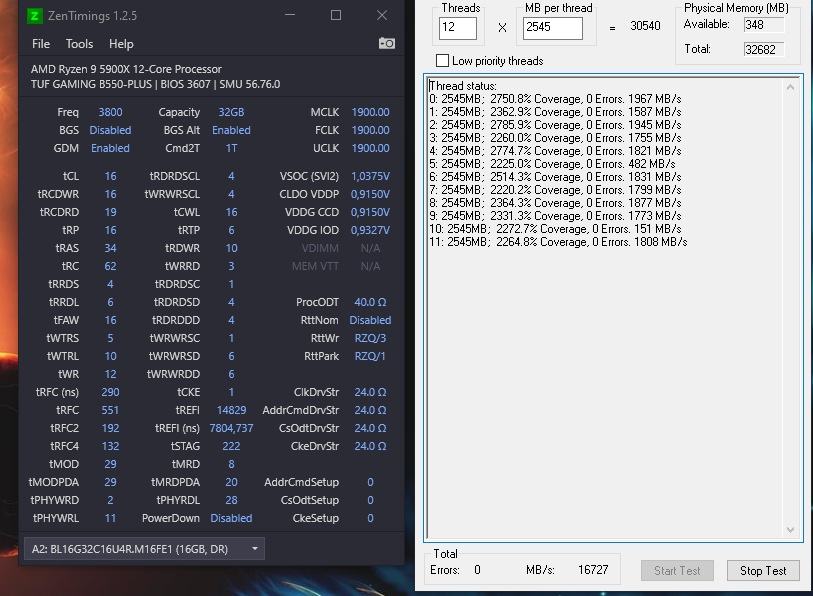Image resolution: width=813 pixels, height=596 pixels.
Task: Click the Total memory value 32682
Action: (764, 49)
